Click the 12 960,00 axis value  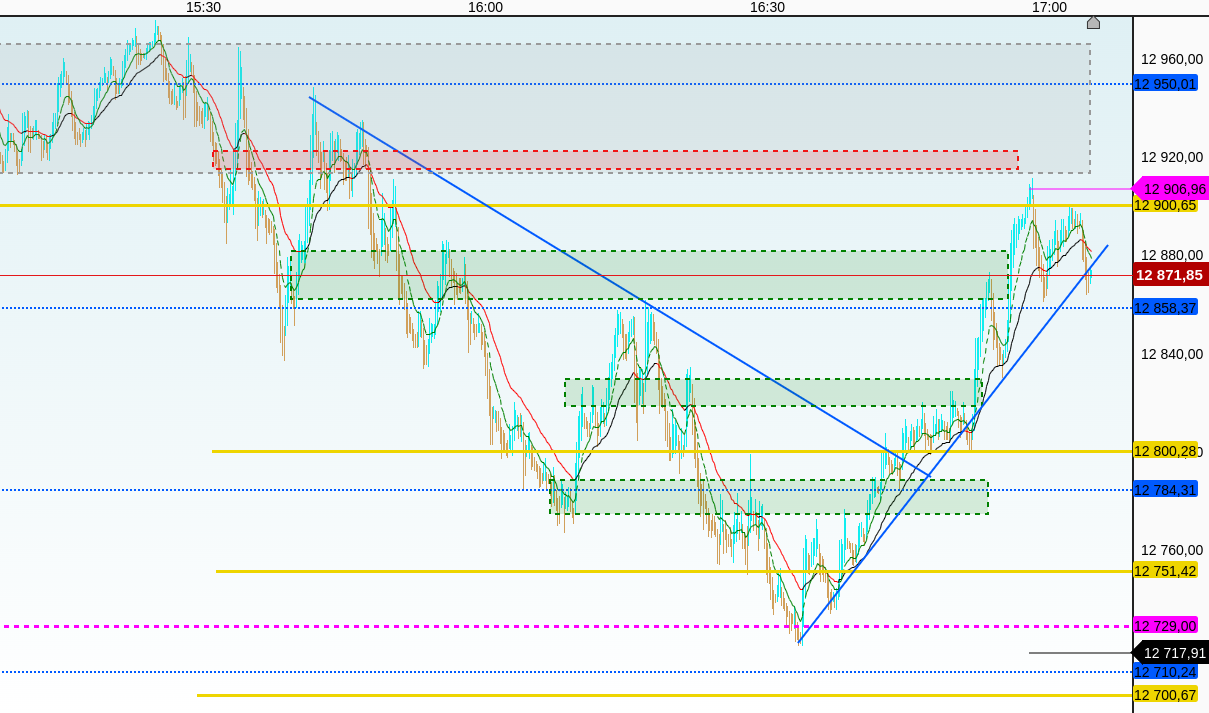click(x=1172, y=58)
